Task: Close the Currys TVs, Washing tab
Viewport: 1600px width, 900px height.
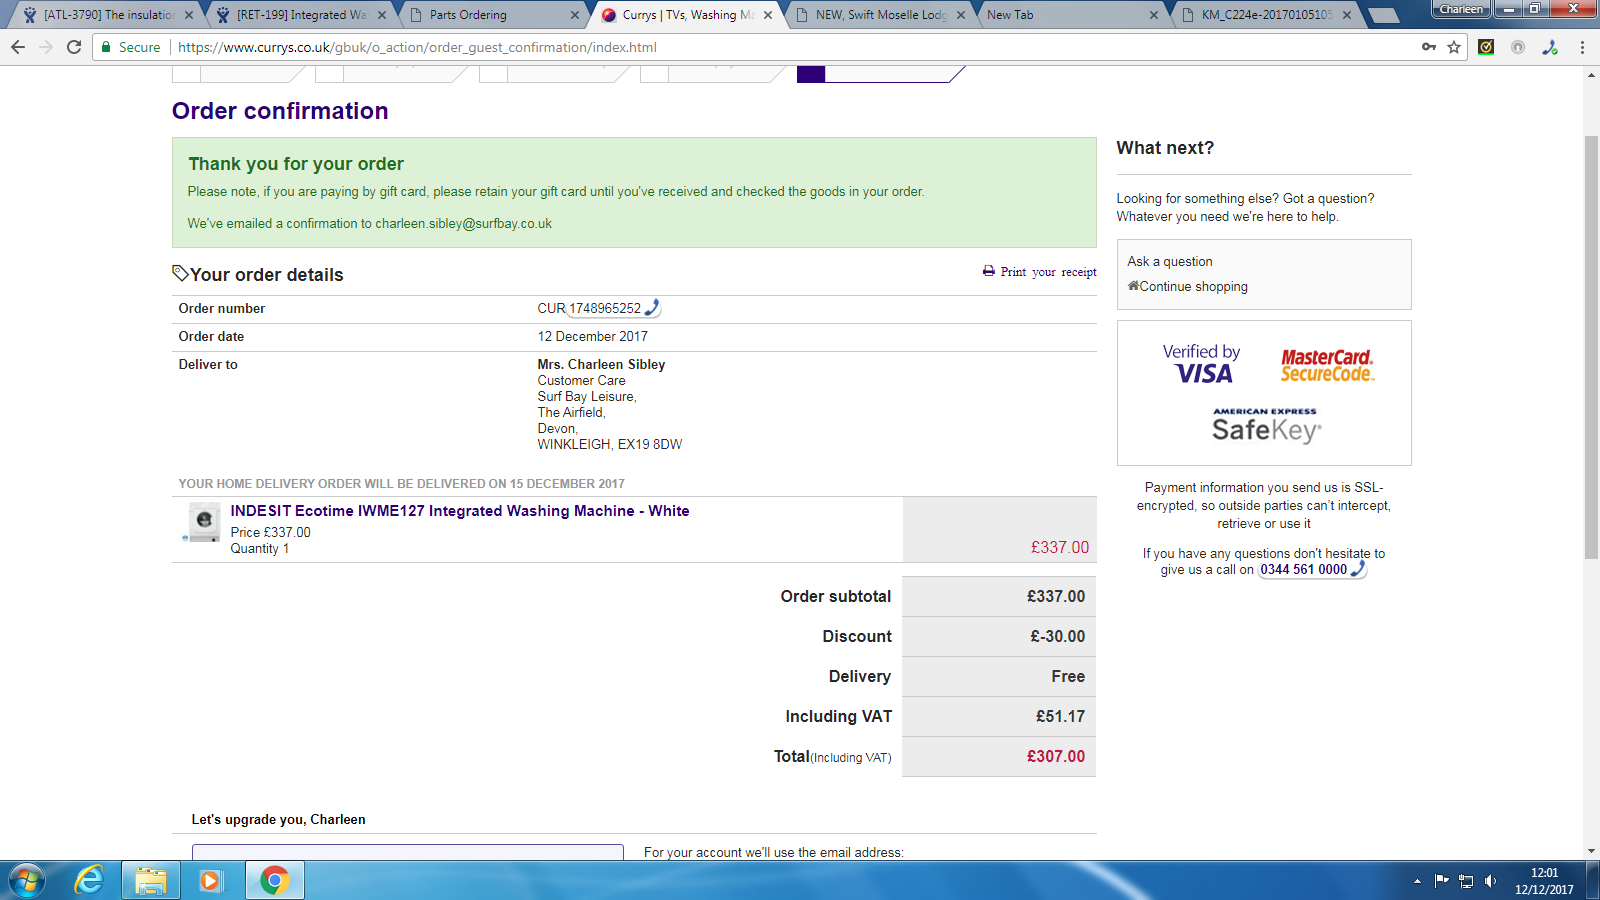Action: (768, 15)
